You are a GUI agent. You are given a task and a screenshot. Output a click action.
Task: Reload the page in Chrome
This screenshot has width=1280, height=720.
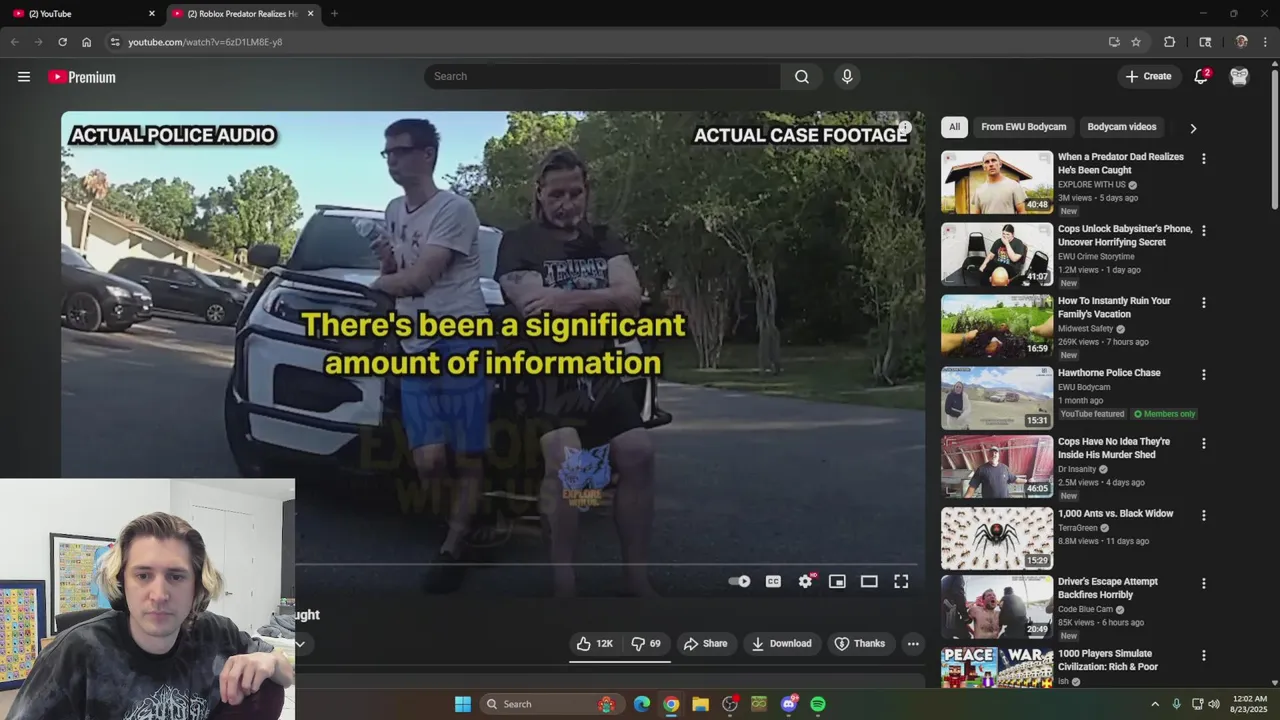[62, 42]
